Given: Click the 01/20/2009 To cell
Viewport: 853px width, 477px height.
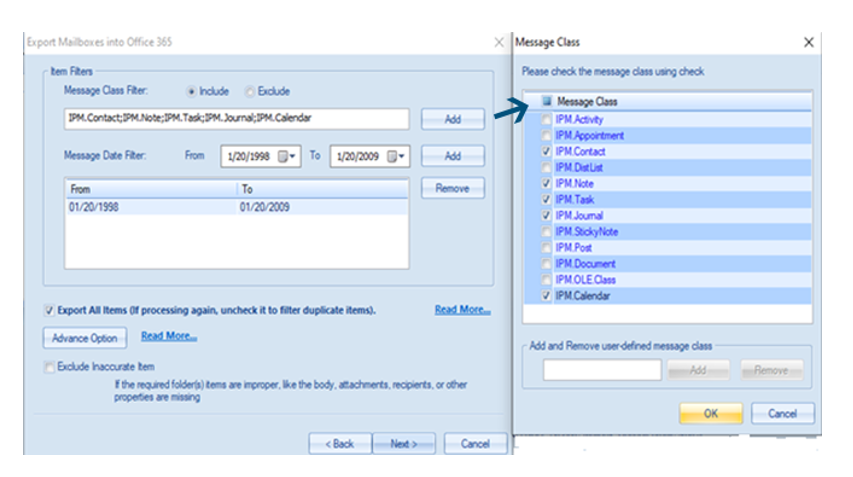Looking at the screenshot, I should [x=265, y=207].
